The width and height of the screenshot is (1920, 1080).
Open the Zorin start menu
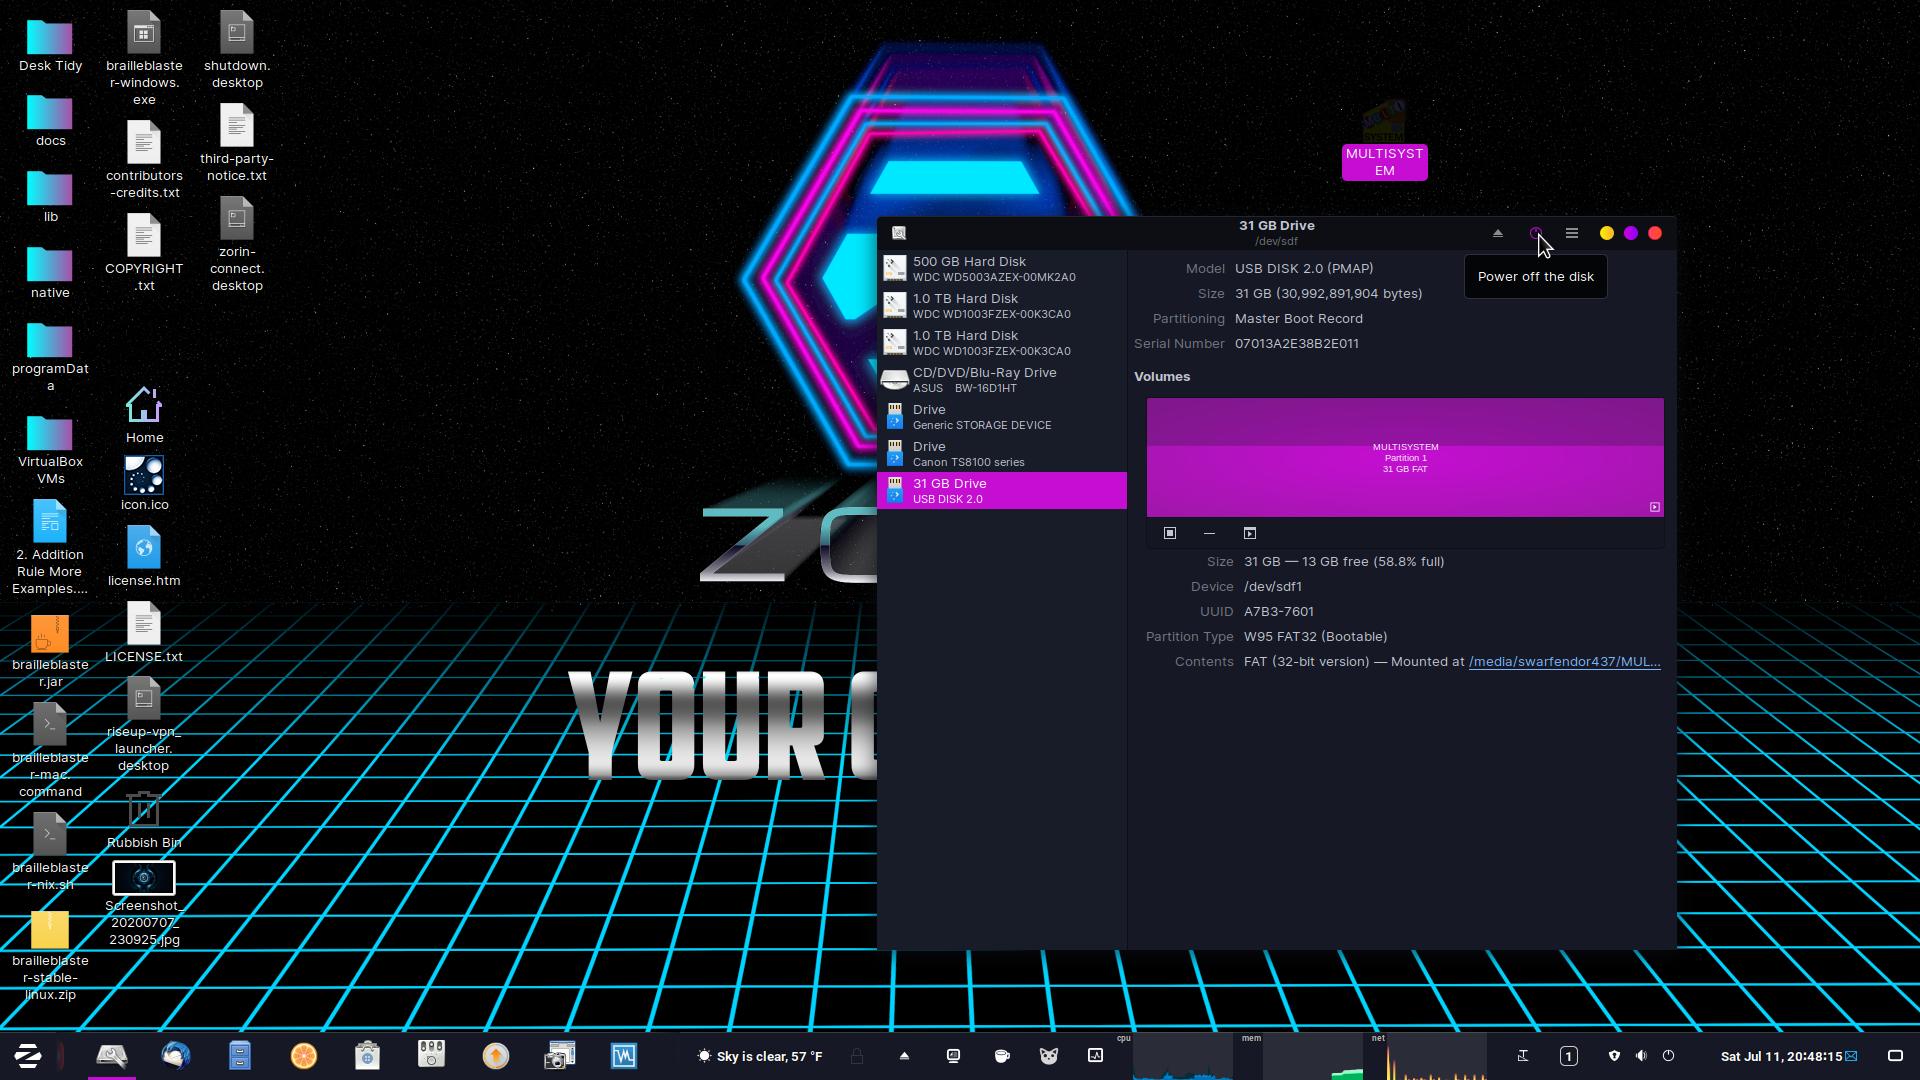(x=28, y=1056)
